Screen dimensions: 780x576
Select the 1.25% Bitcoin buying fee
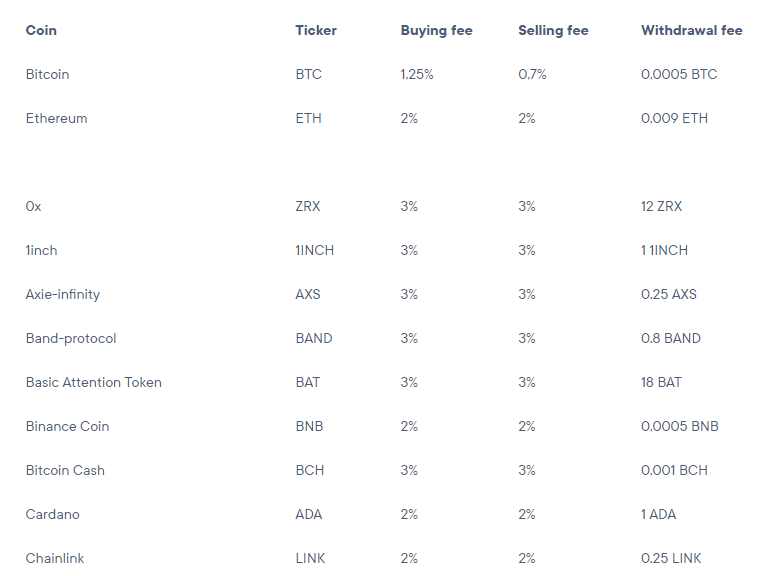click(417, 74)
